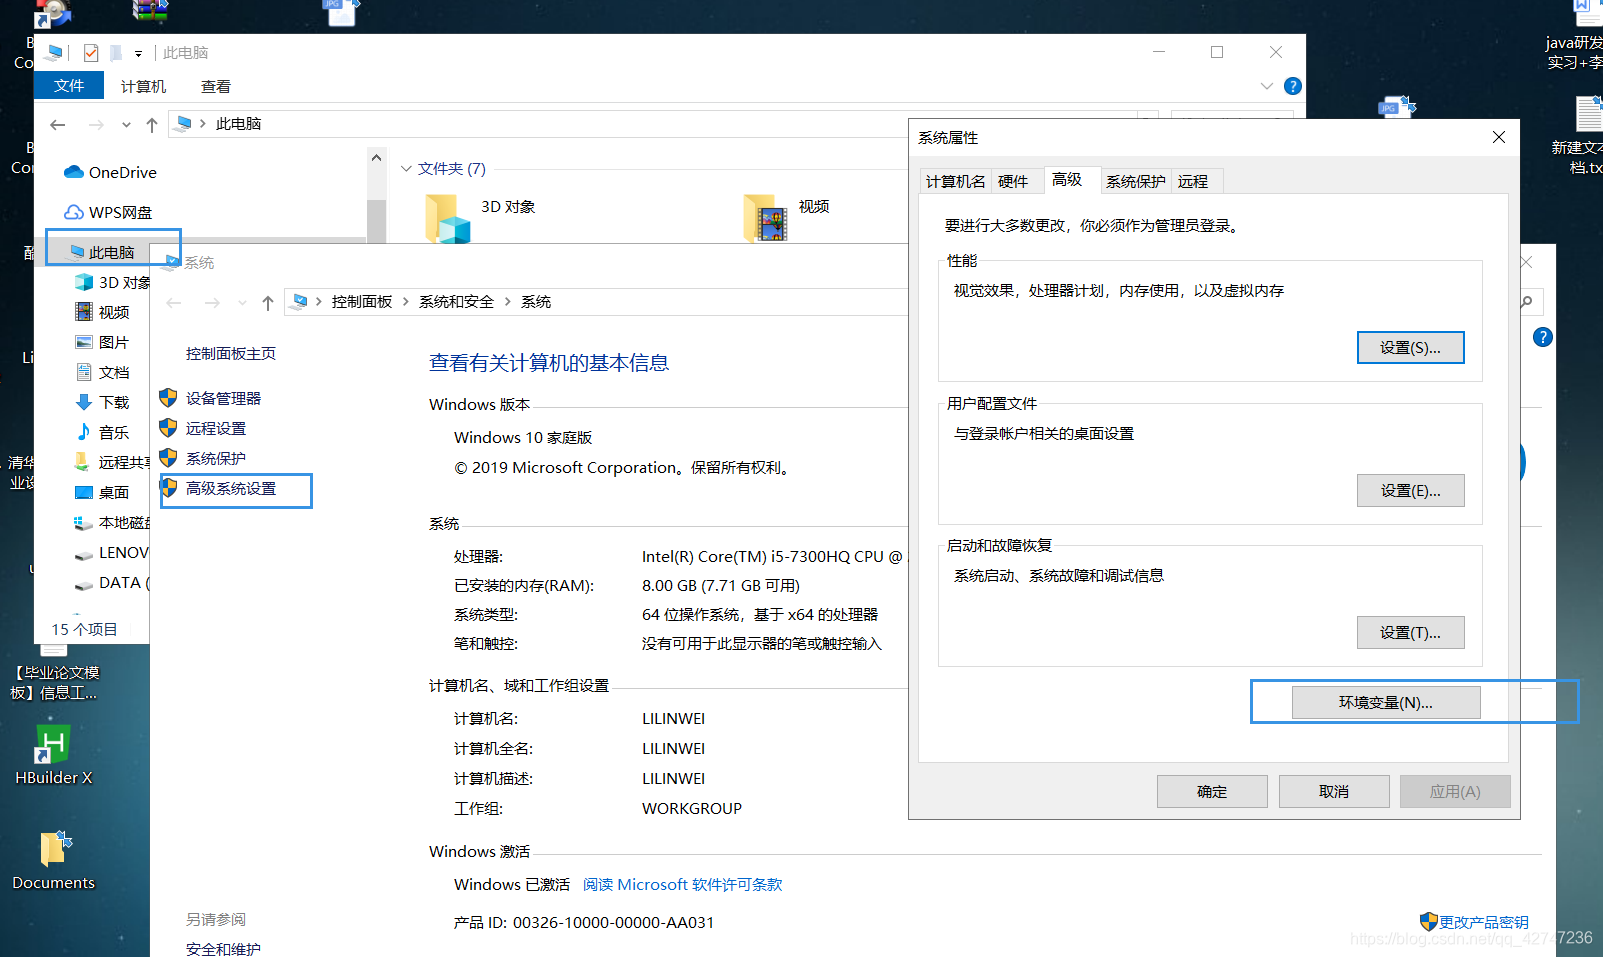Screen dimensions: 1603x957
Task: Collapse 文件夹 (7) group
Action: pos(406,169)
